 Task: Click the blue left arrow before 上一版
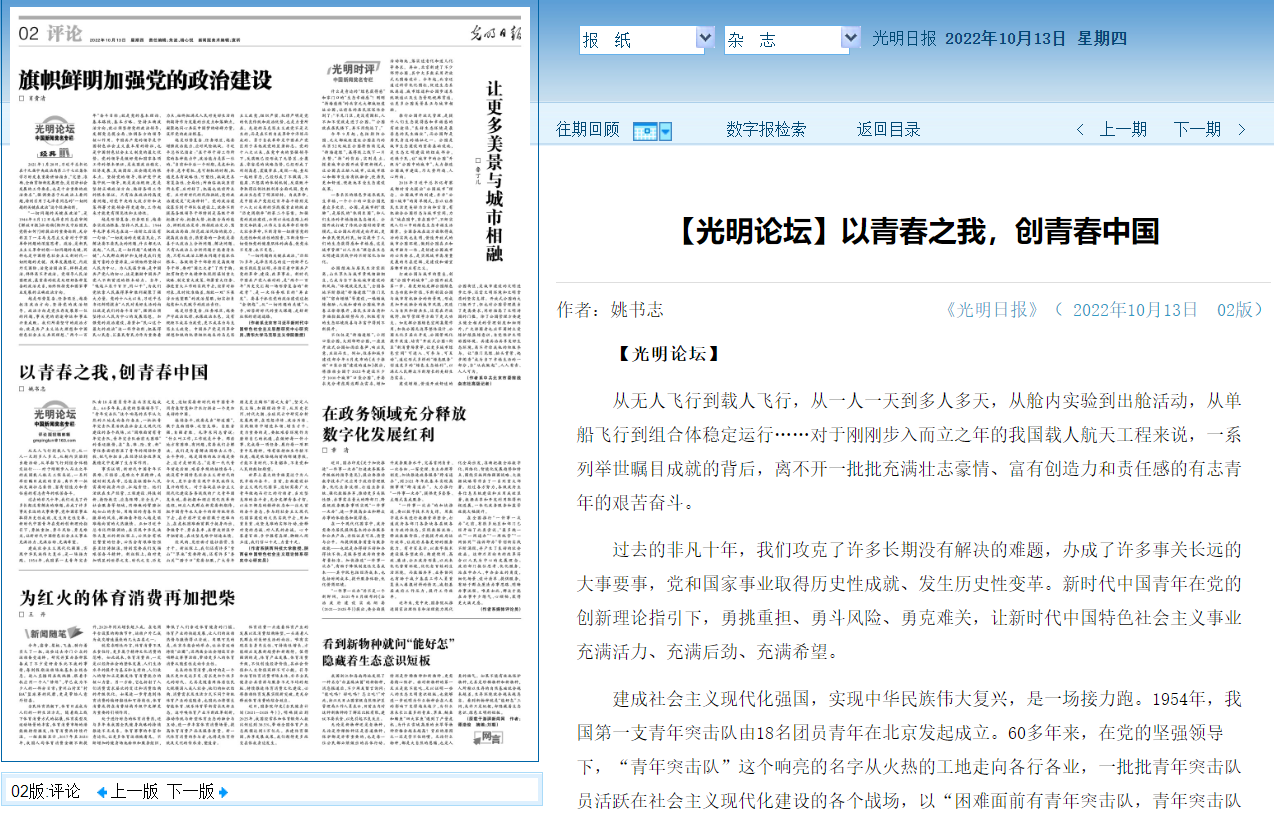(x=101, y=792)
